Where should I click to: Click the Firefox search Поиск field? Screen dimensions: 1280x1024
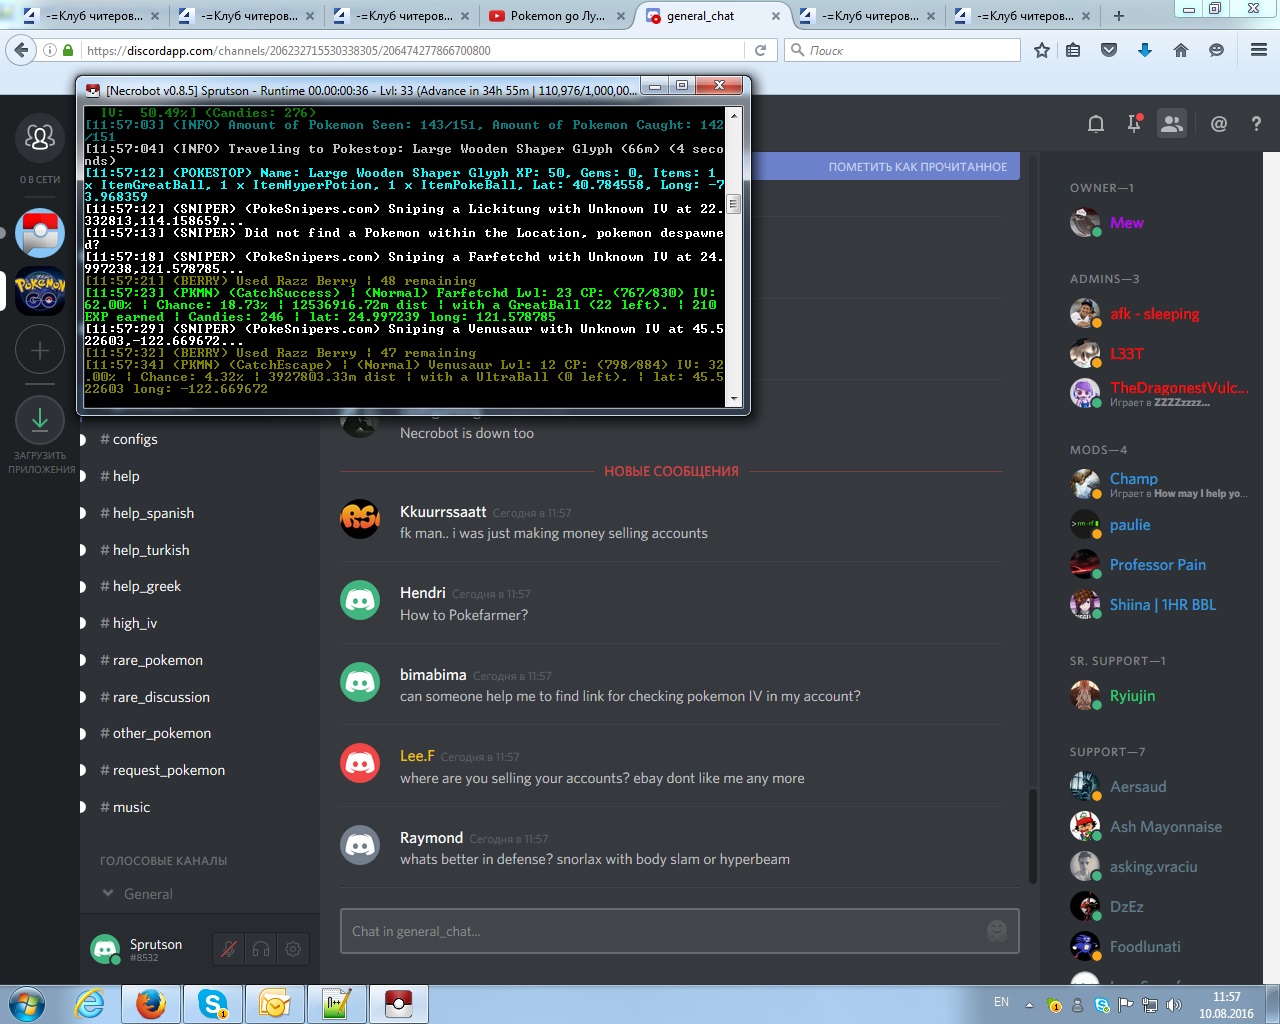902,50
